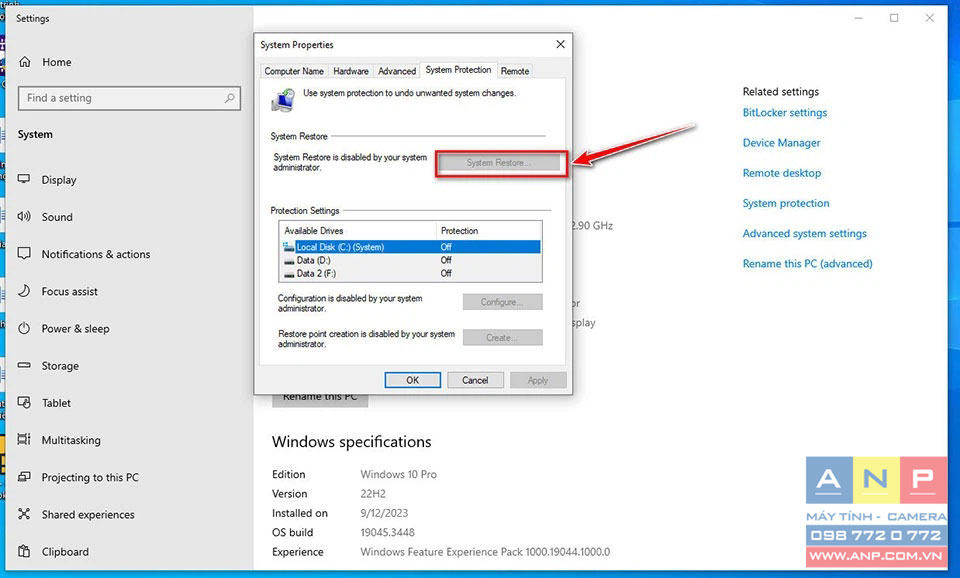Open Display settings page

[59, 180]
